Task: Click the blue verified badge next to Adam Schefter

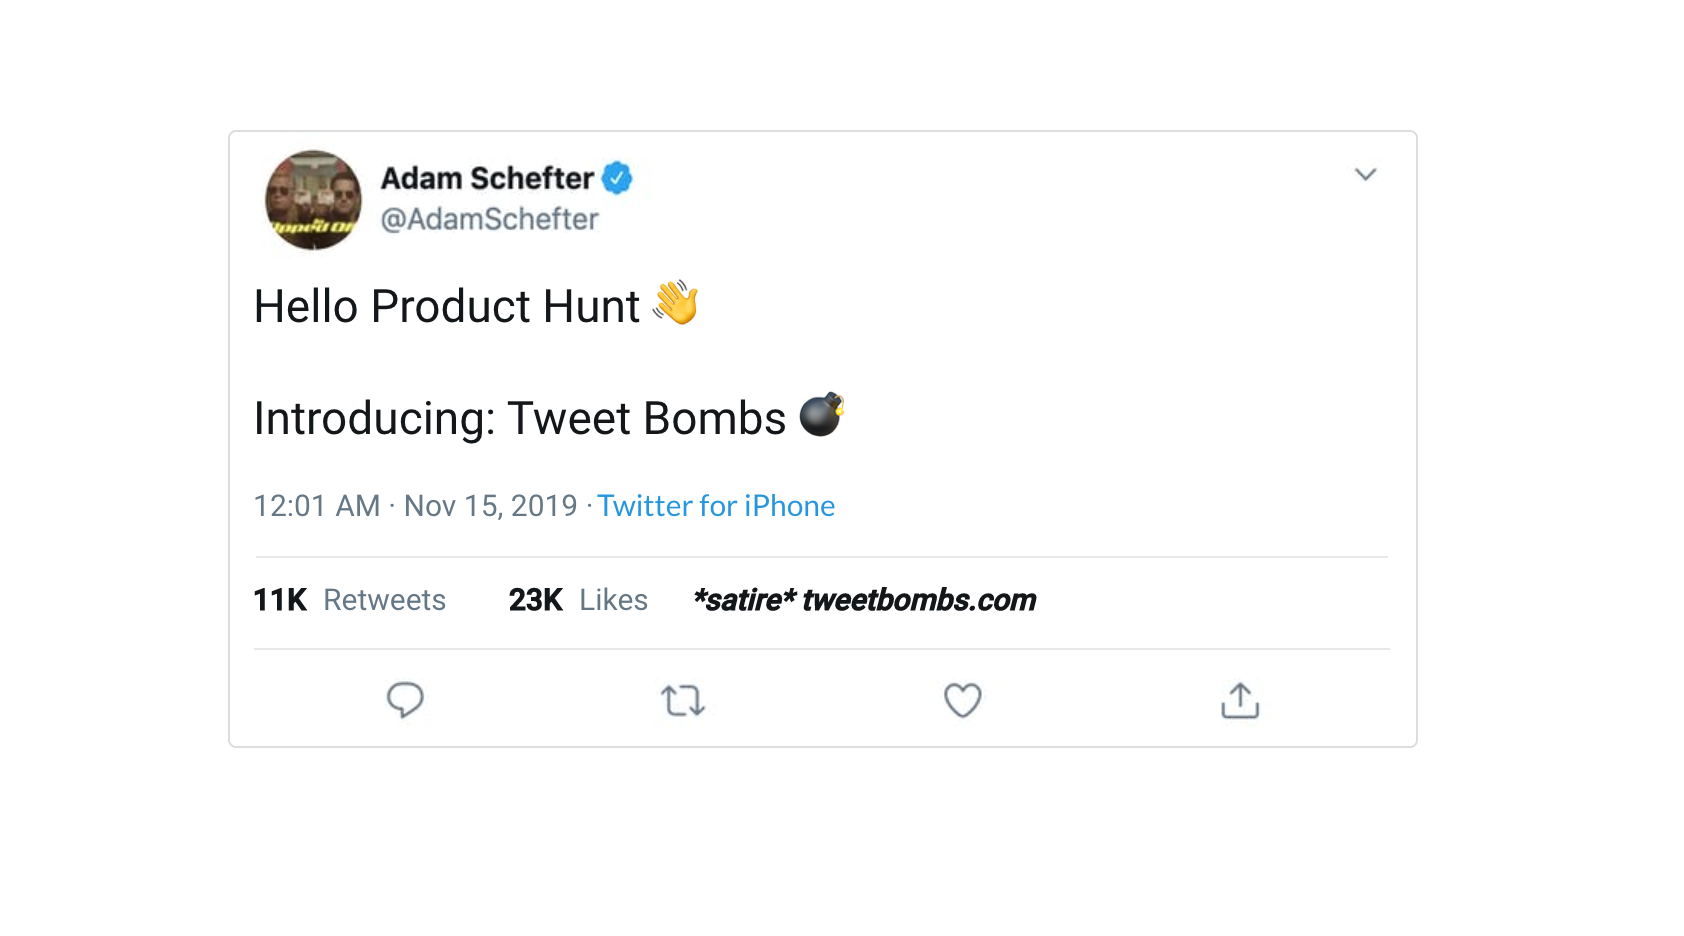Action: (x=618, y=176)
